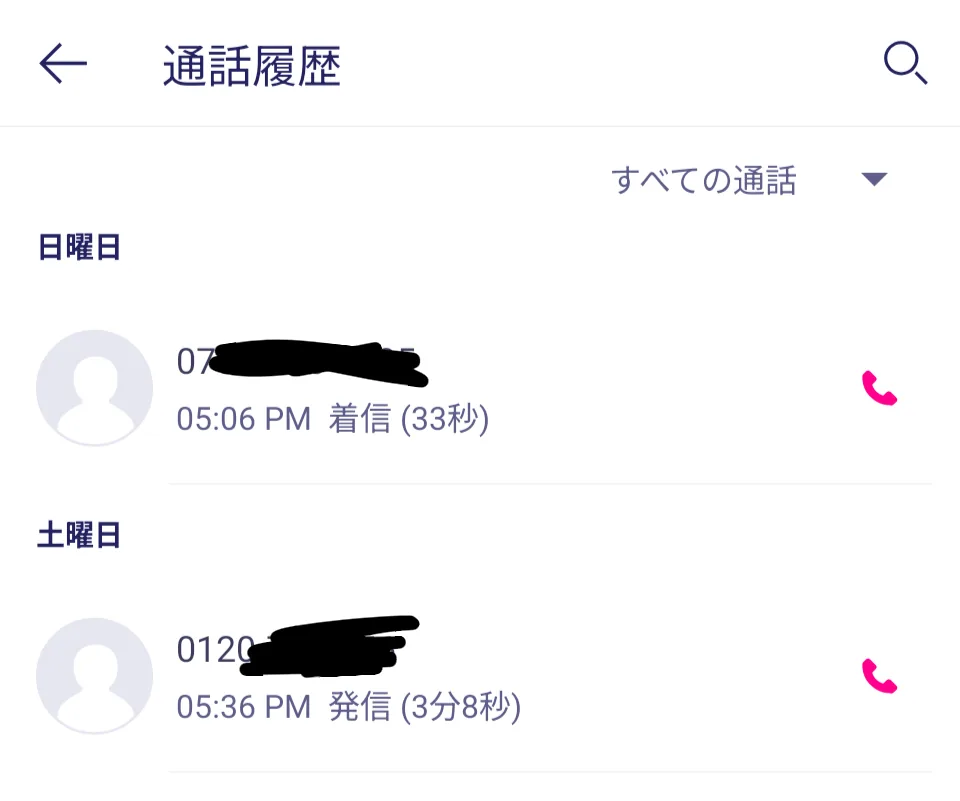Open the contact avatar for Sunday's call
Screen dimensions: 960x801
point(94,387)
